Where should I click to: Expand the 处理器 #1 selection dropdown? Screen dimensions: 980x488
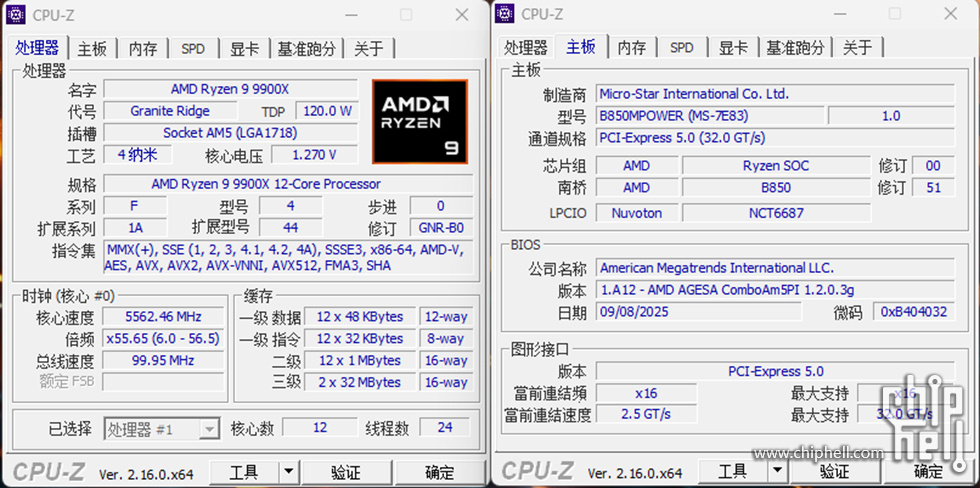pyautogui.click(x=209, y=429)
